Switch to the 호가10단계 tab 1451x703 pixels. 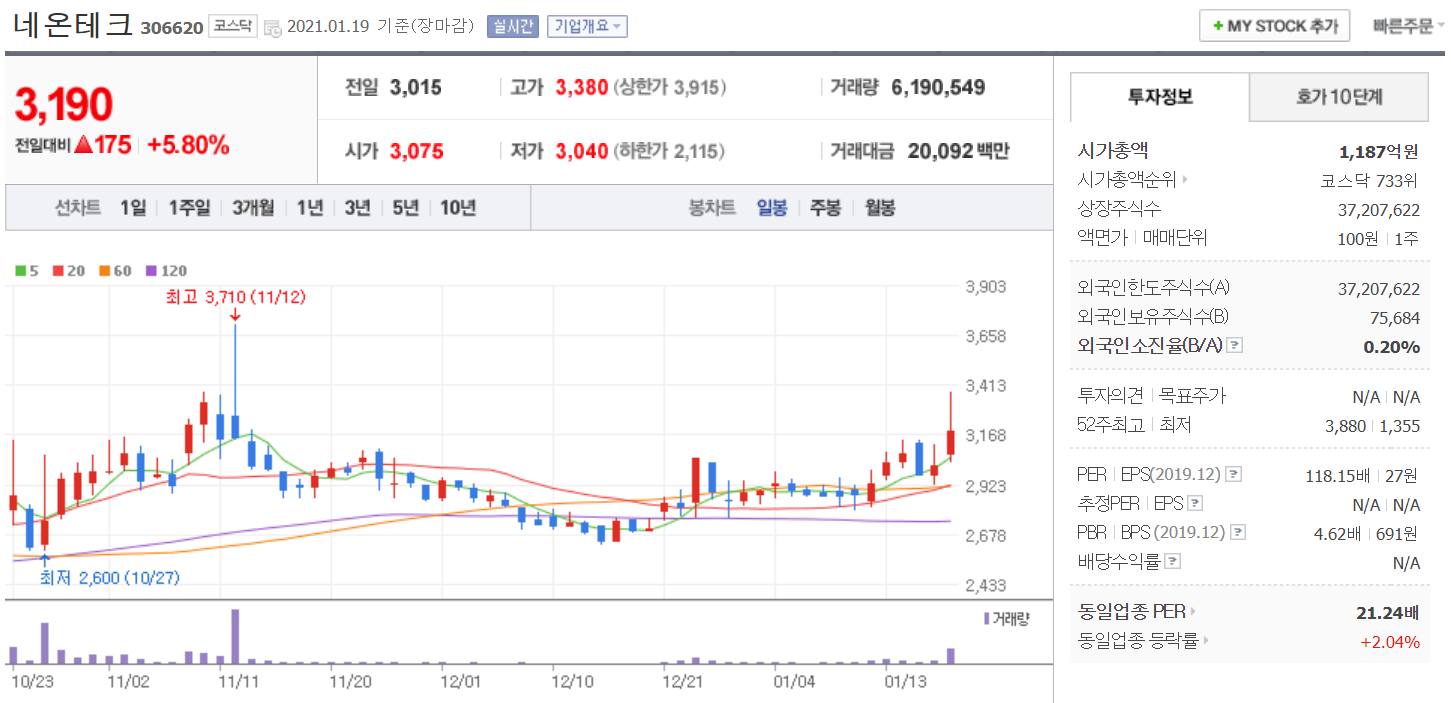pyautogui.click(x=1339, y=97)
